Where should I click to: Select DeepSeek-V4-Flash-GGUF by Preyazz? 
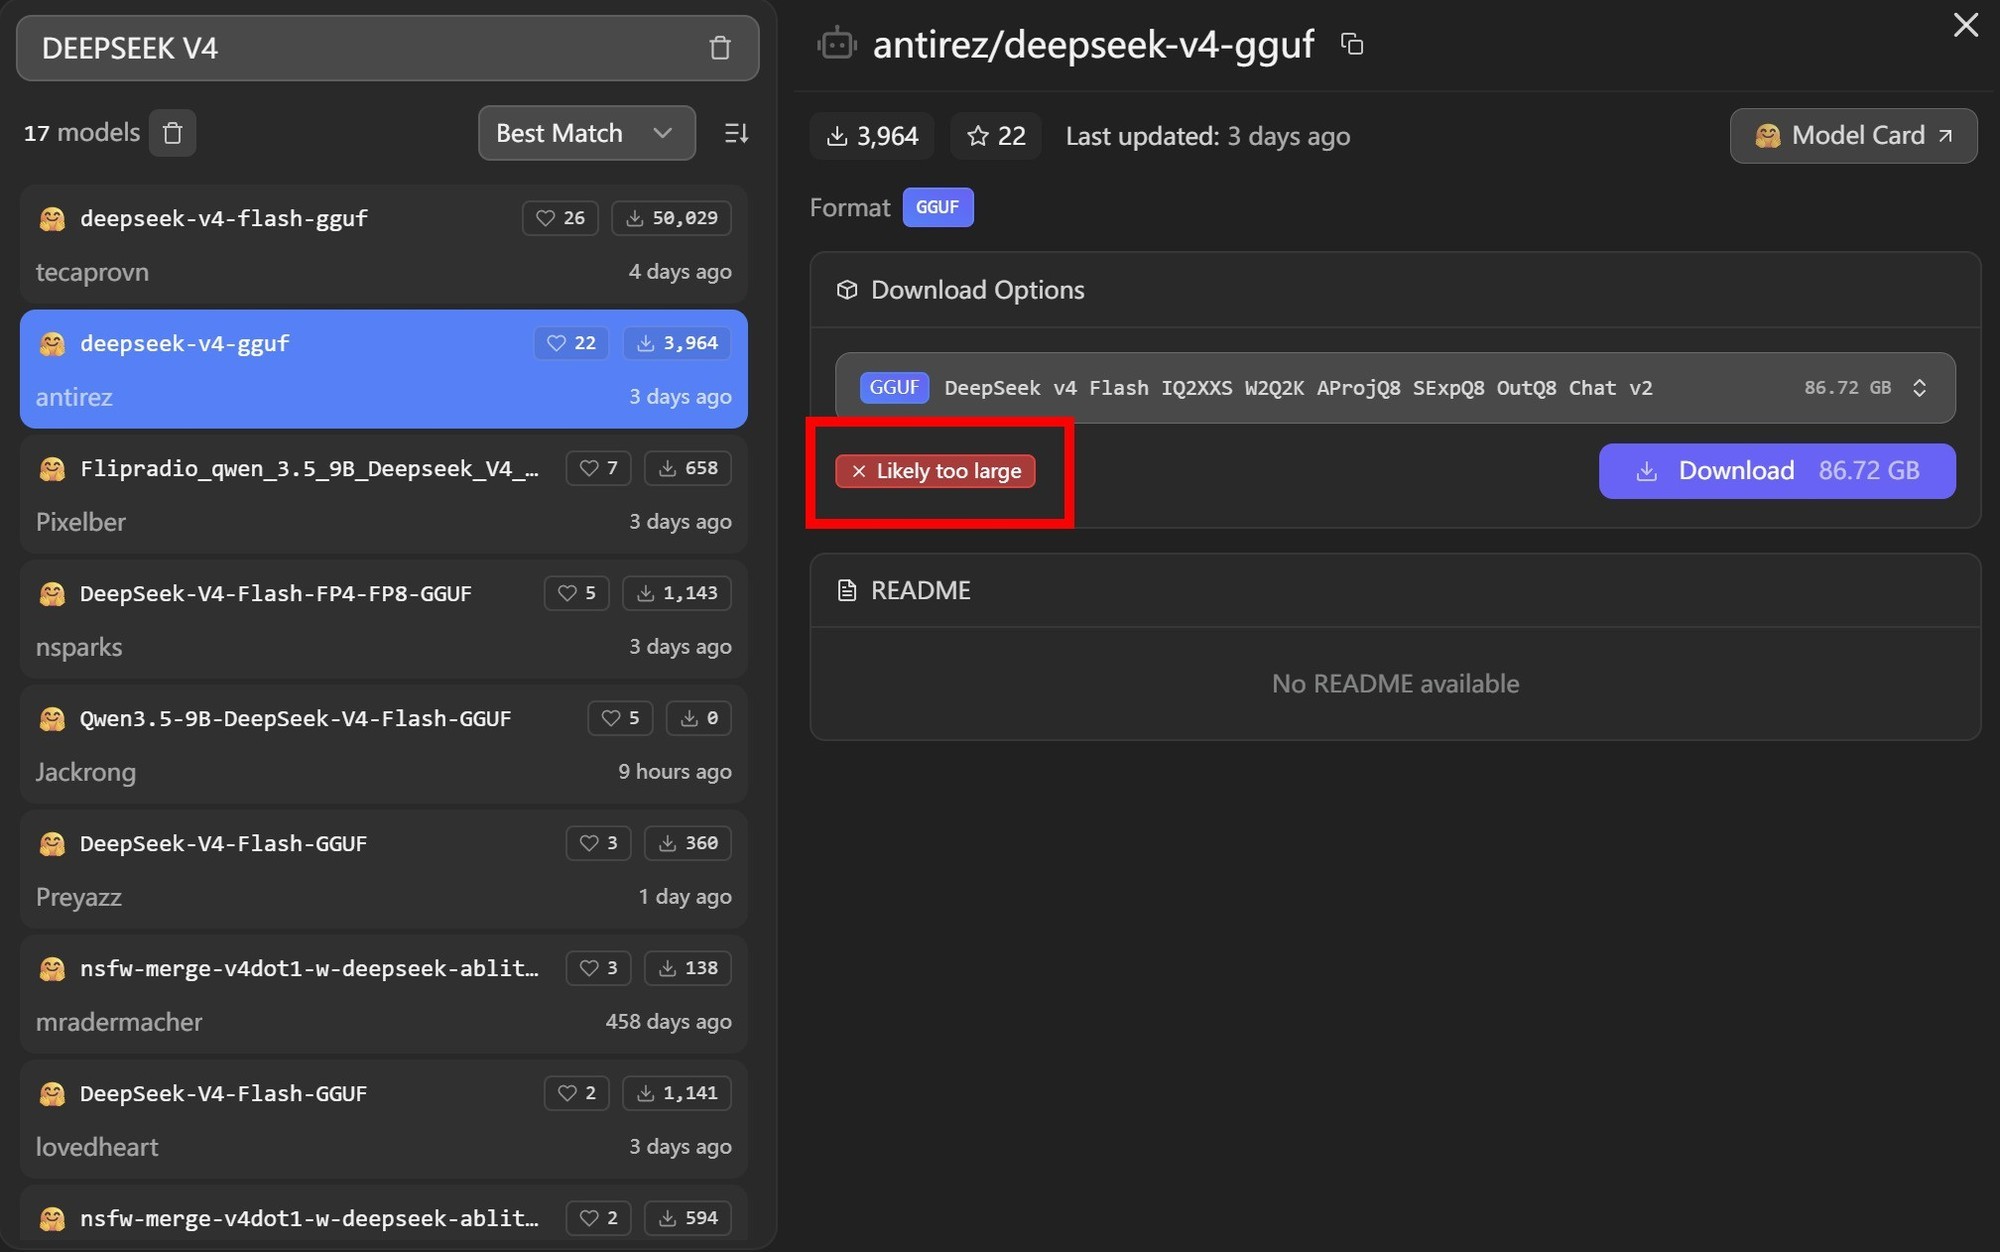[384, 869]
